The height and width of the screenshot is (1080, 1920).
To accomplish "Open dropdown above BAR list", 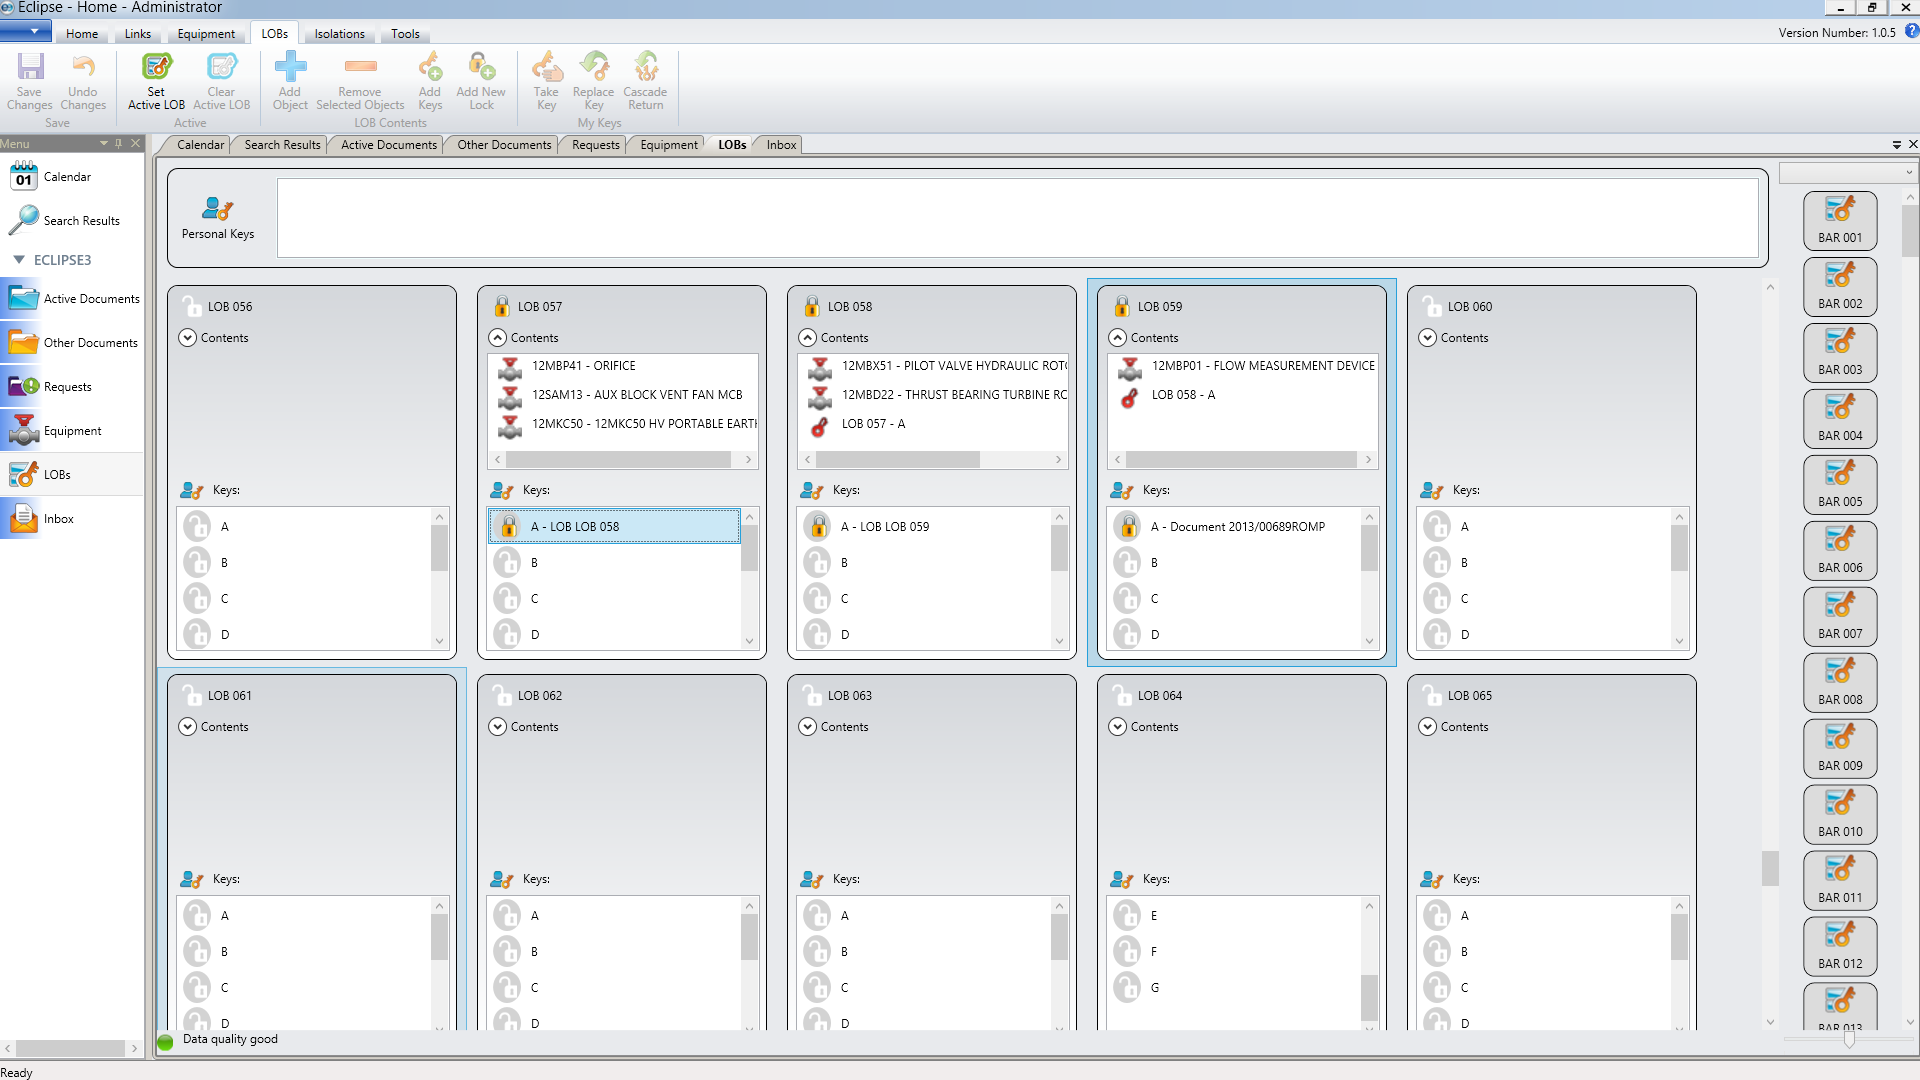I will click(1847, 173).
